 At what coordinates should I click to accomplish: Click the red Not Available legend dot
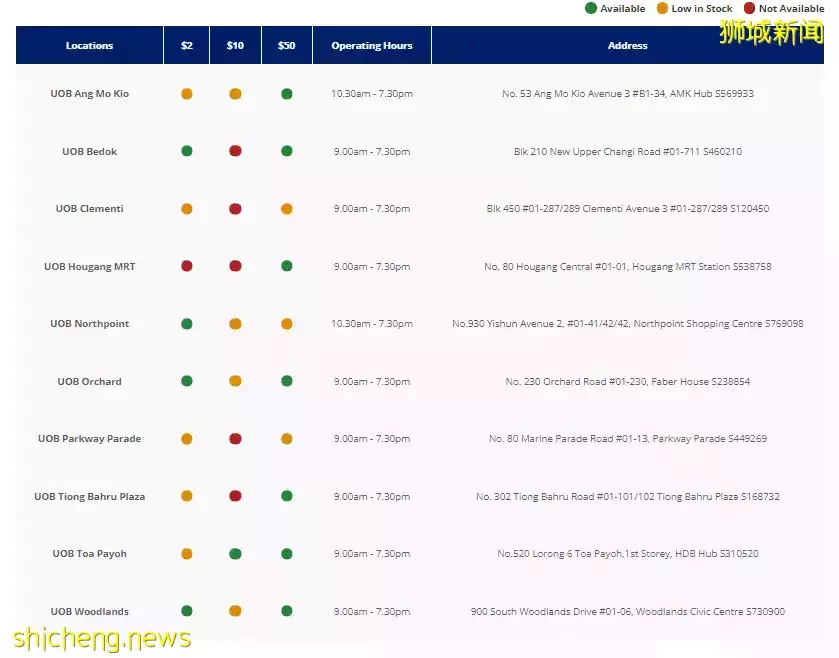tap(750, 8)
